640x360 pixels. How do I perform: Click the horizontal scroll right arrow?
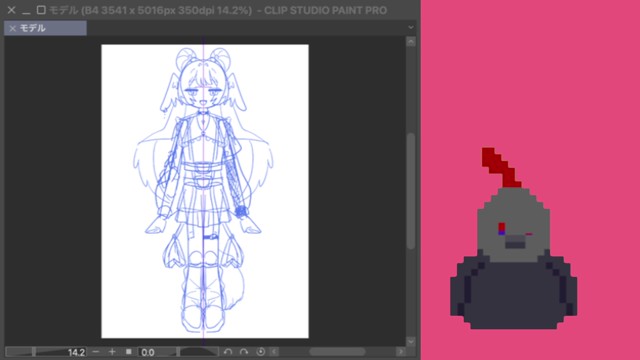[x=400, y=351]
